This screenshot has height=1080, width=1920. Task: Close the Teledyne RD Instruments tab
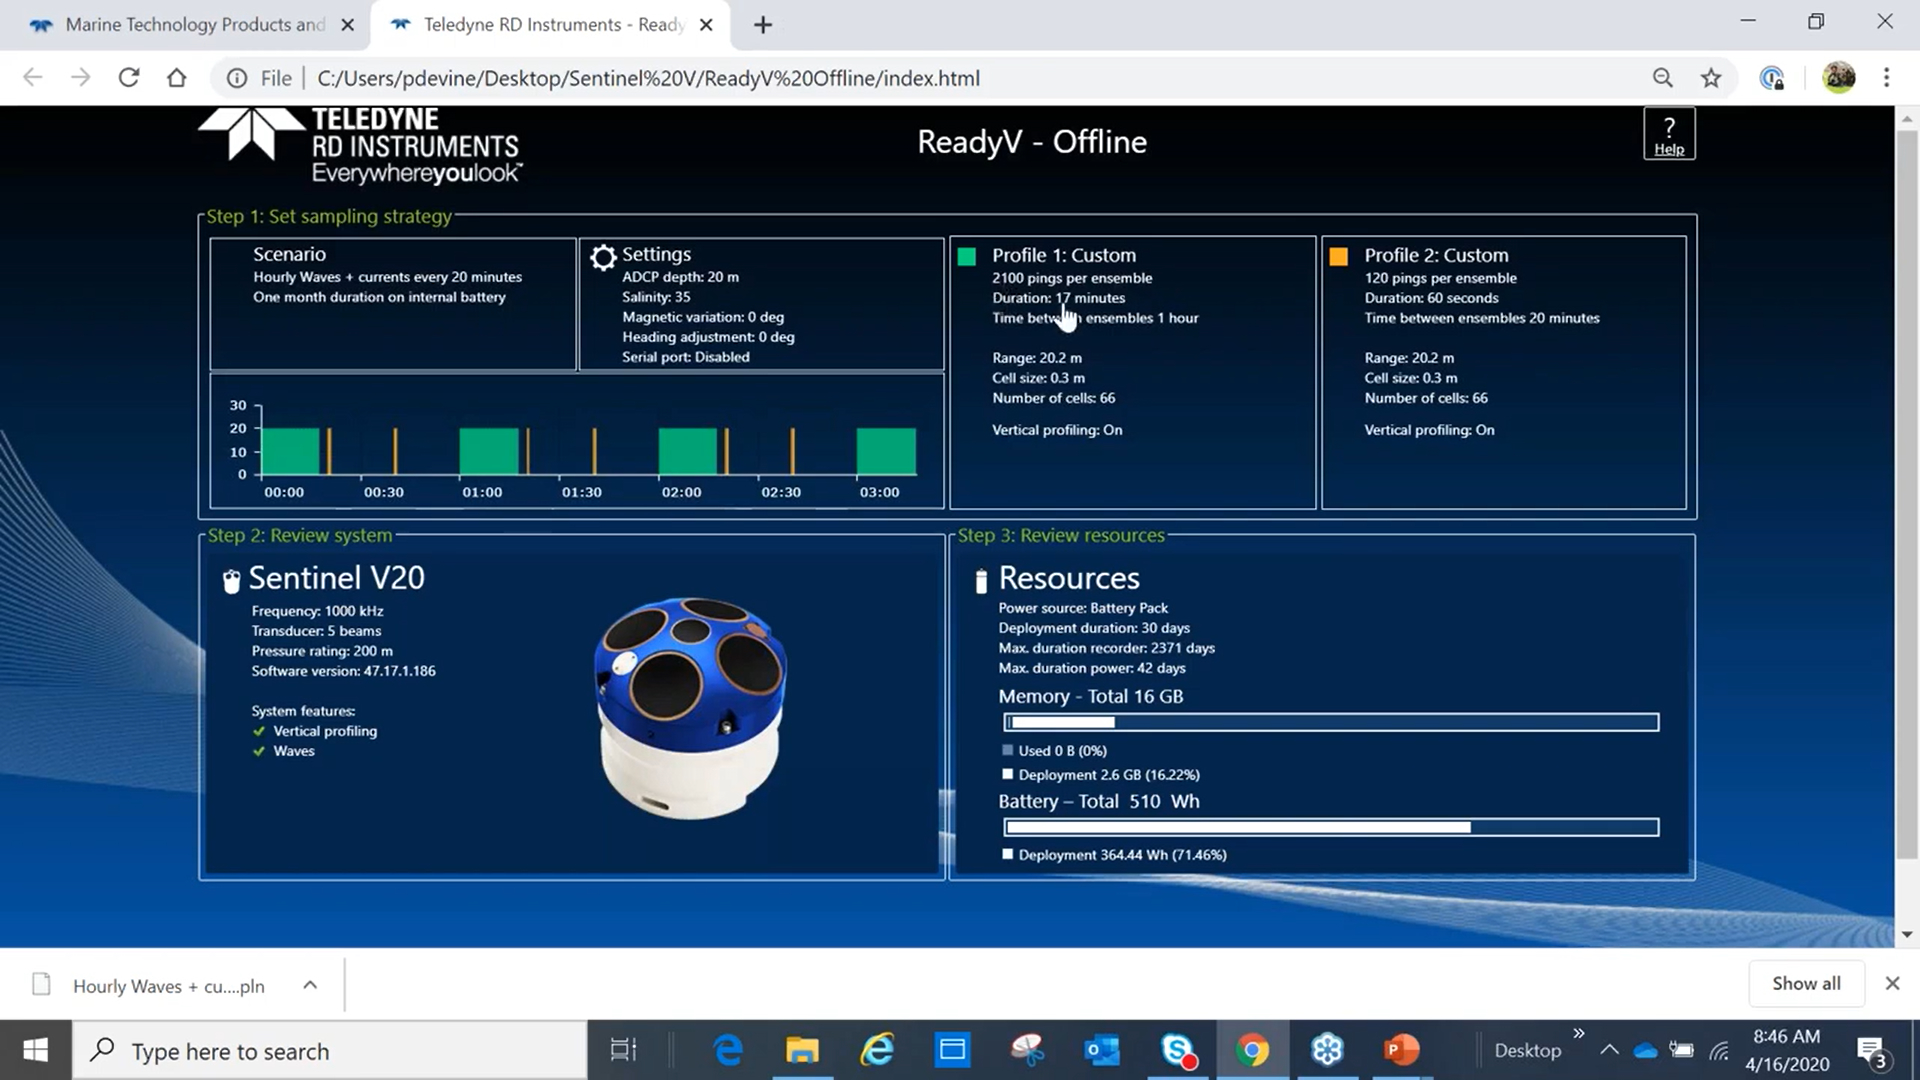coord(706,25)
